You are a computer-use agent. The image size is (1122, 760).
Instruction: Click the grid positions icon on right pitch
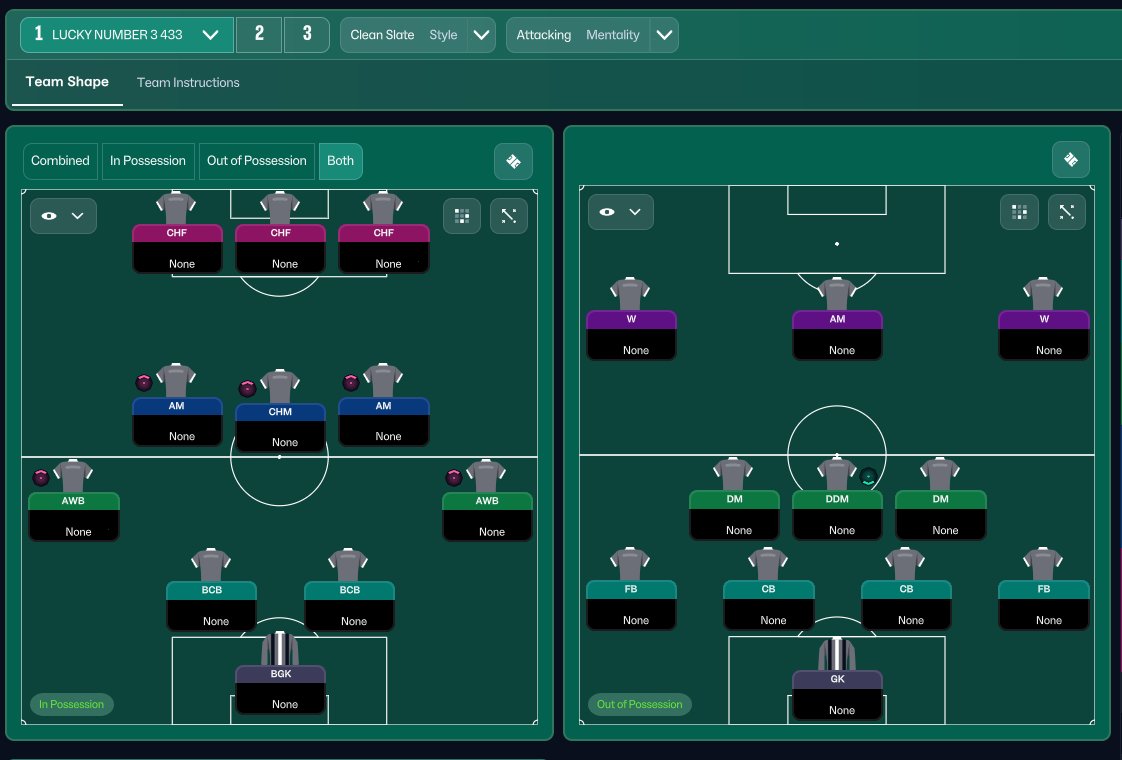click(1019, 212)
